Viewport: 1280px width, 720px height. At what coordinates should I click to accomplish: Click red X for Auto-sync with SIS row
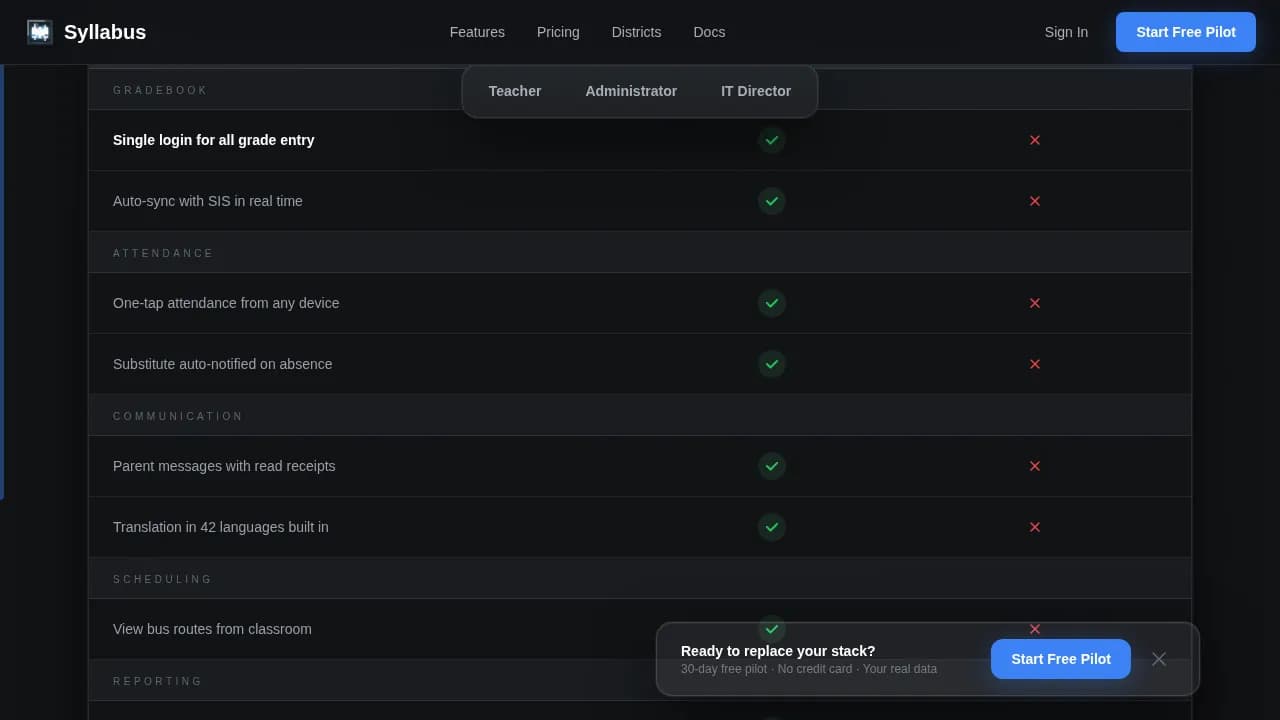tap(1035, 201)
